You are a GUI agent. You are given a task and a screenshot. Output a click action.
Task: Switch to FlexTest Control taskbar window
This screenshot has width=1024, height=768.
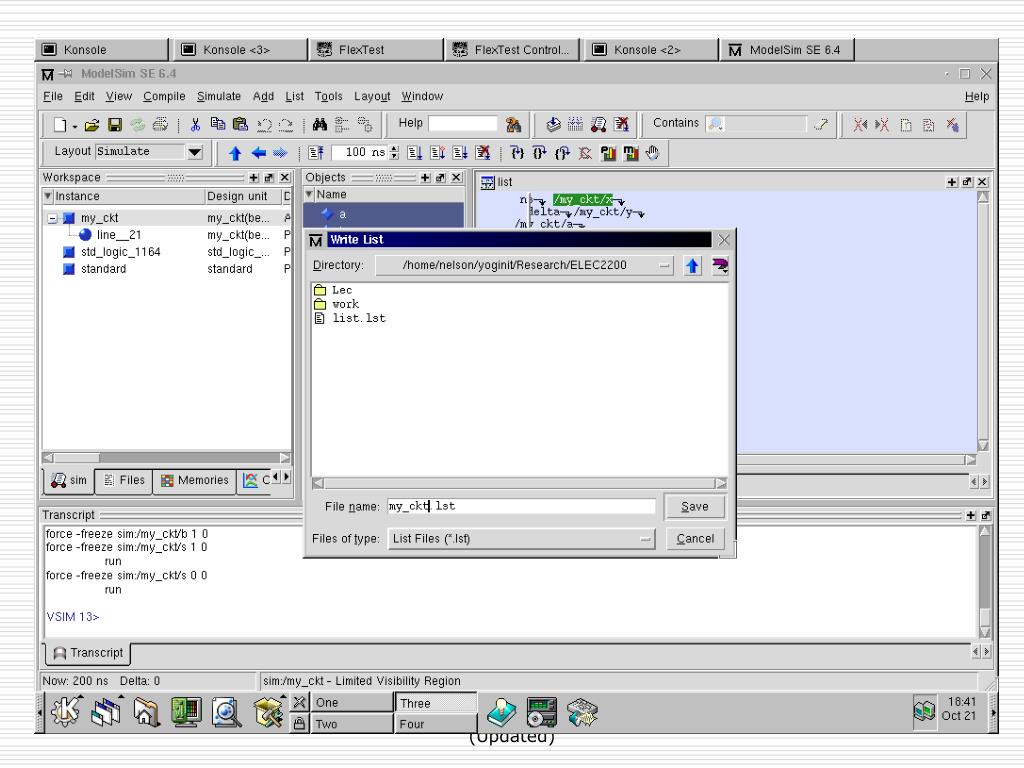[x=513, y=50]
